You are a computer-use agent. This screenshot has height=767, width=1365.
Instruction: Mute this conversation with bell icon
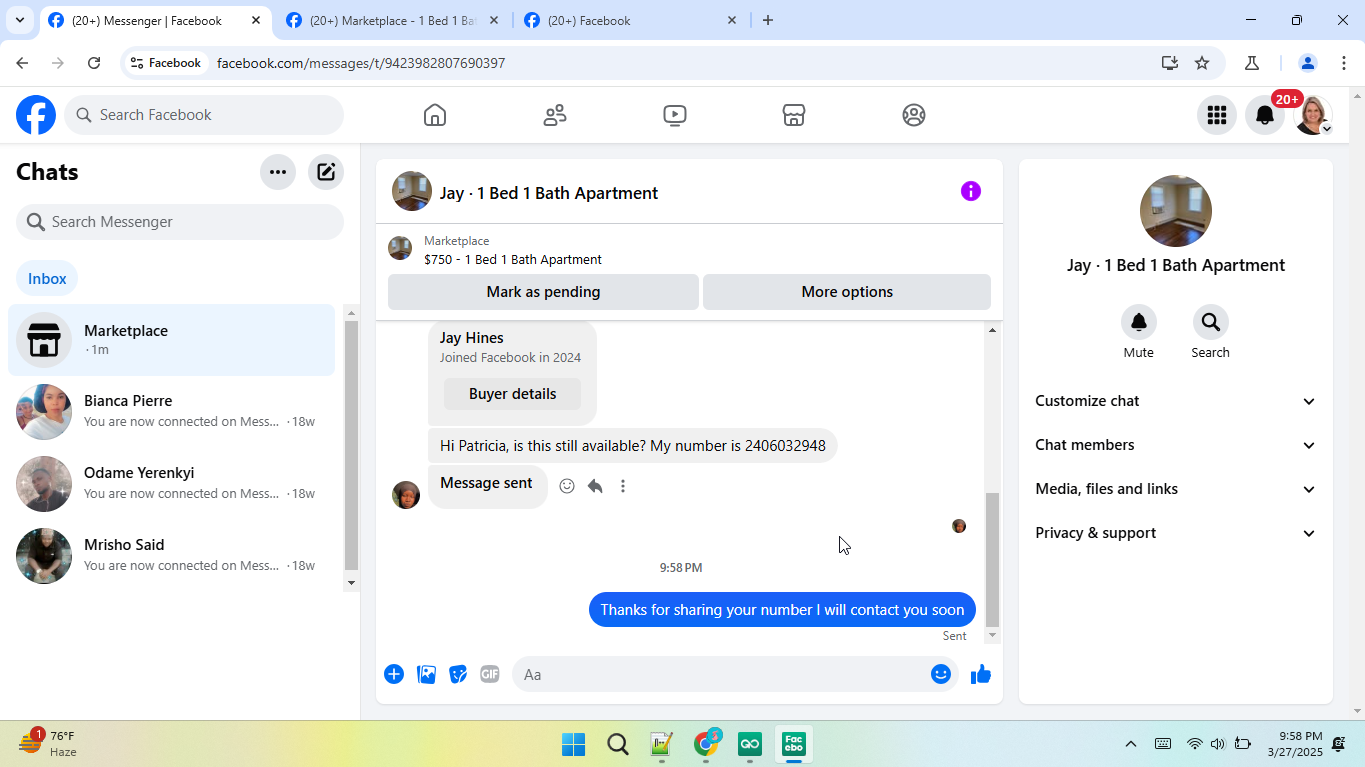tap(1139, 322)
